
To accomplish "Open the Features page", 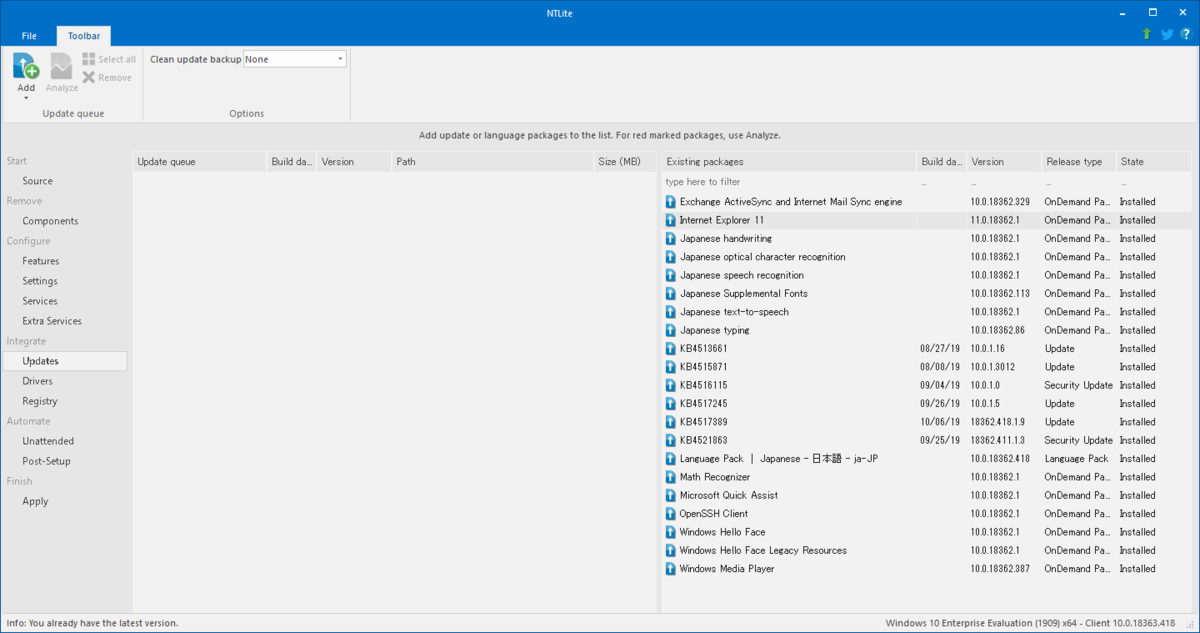I will point(40,261).
